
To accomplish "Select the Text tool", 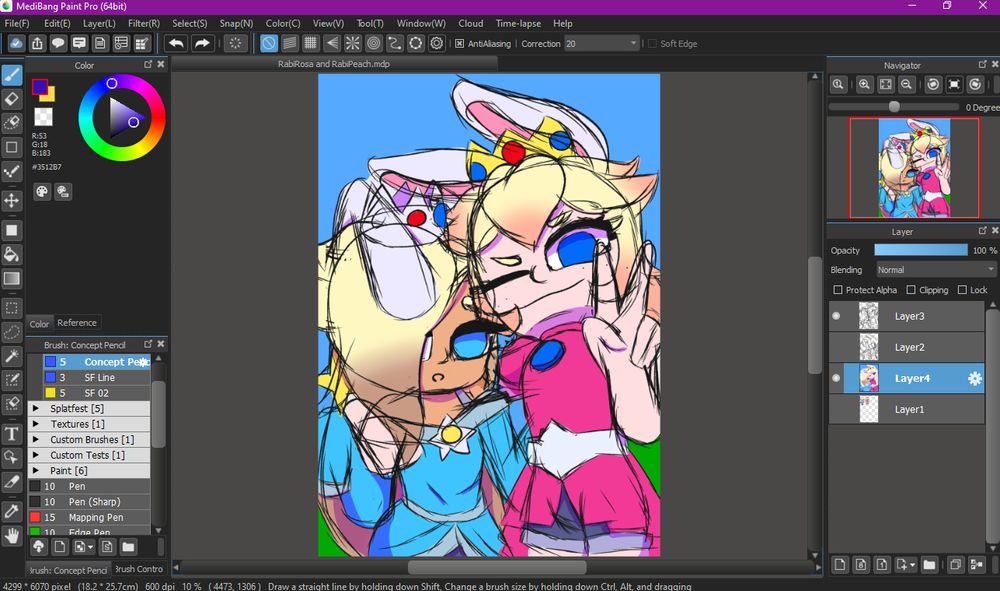I will pos(11,434).
